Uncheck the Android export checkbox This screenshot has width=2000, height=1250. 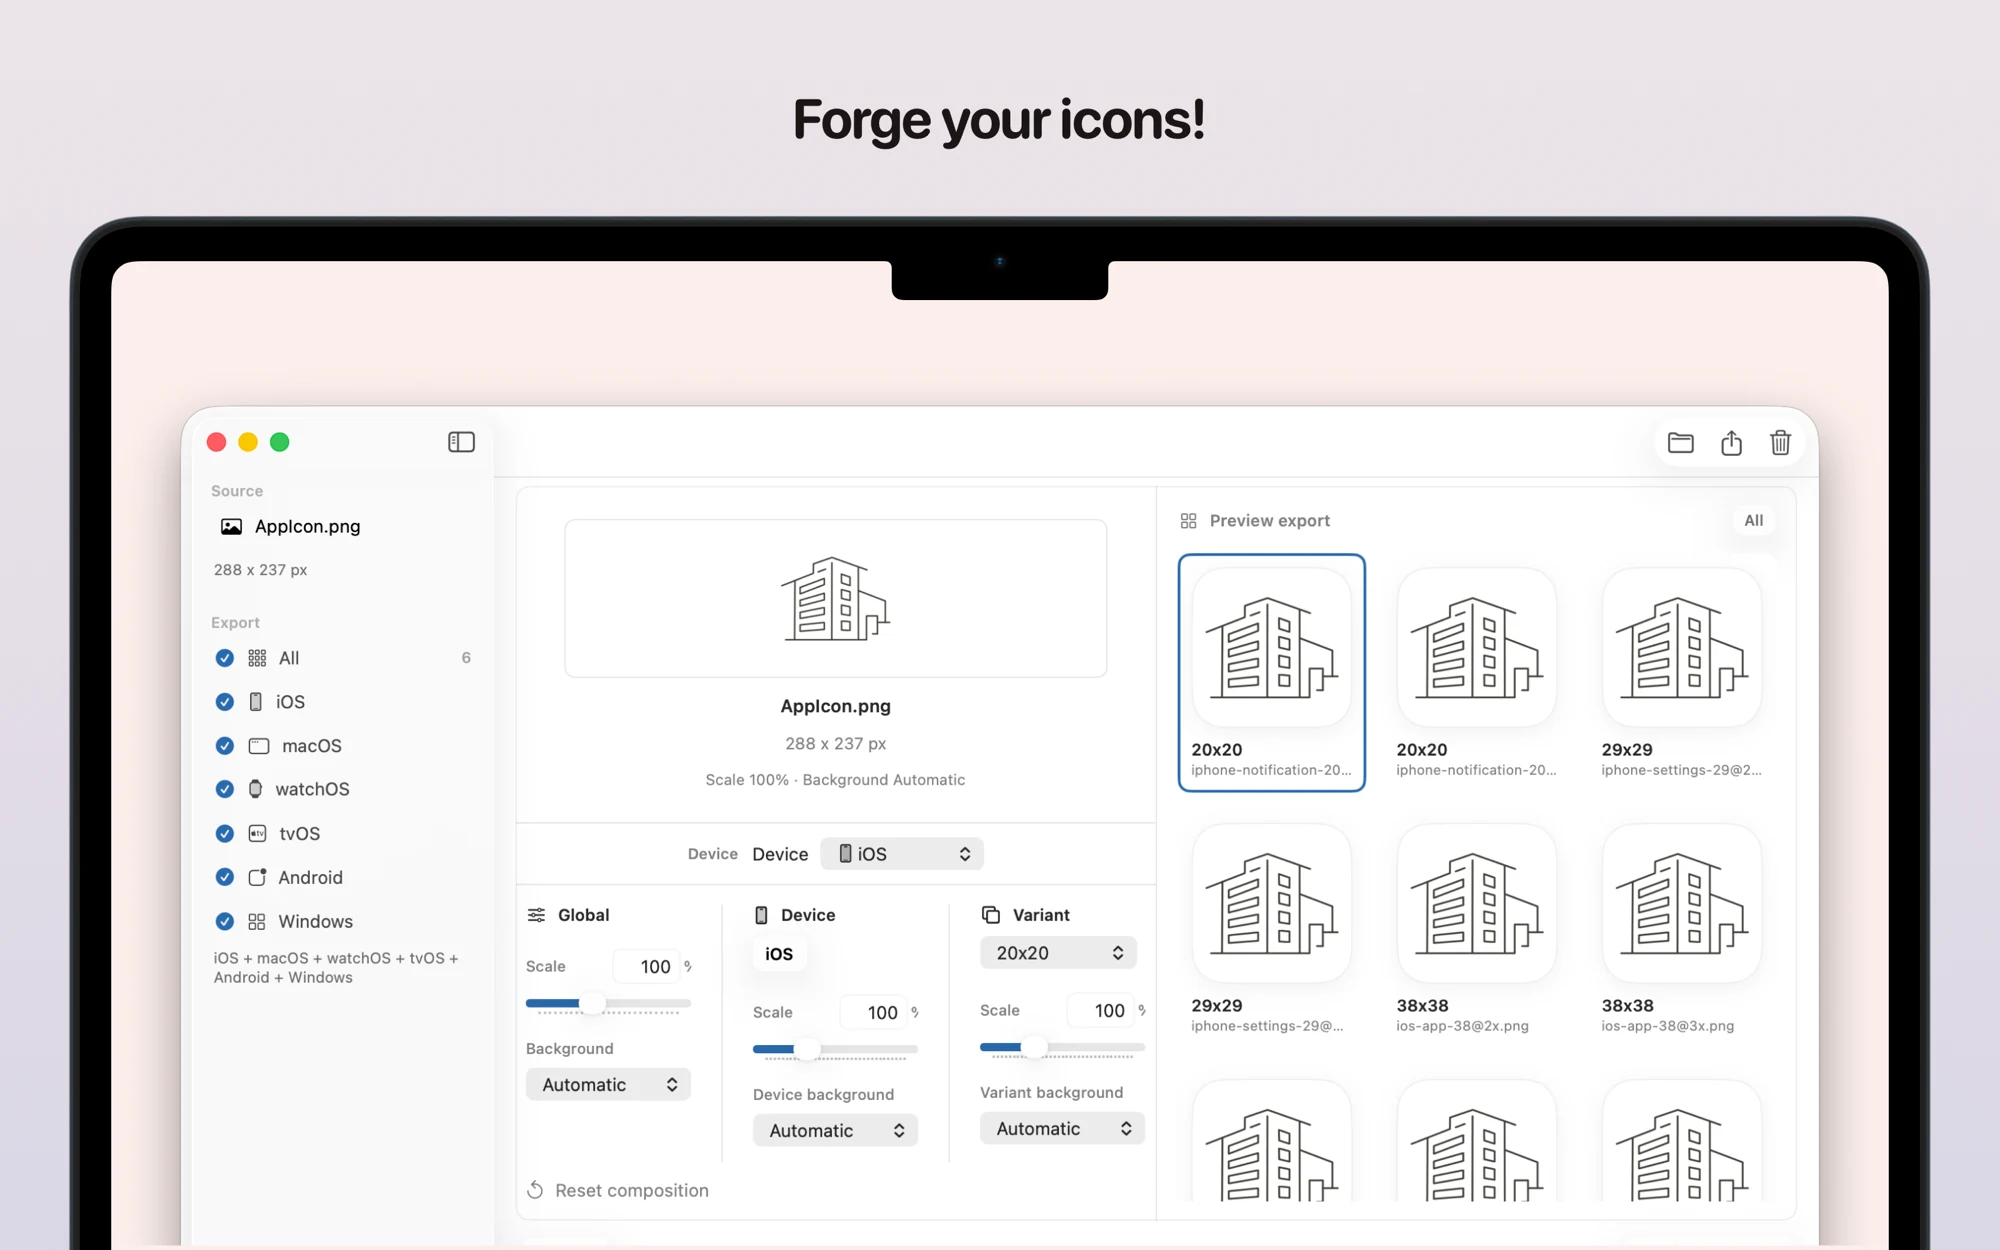(x=225, y=877)
